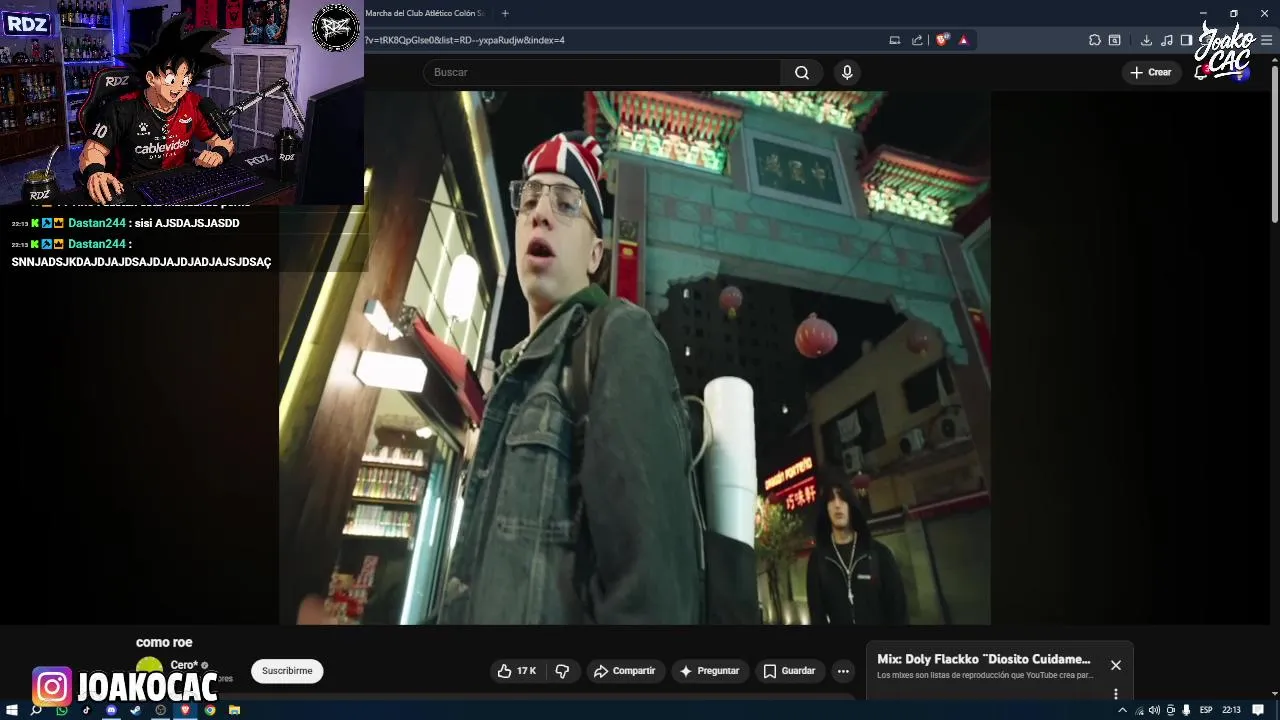Toggle the browser sidebar panel
1280x720 pixels.
1186,40
